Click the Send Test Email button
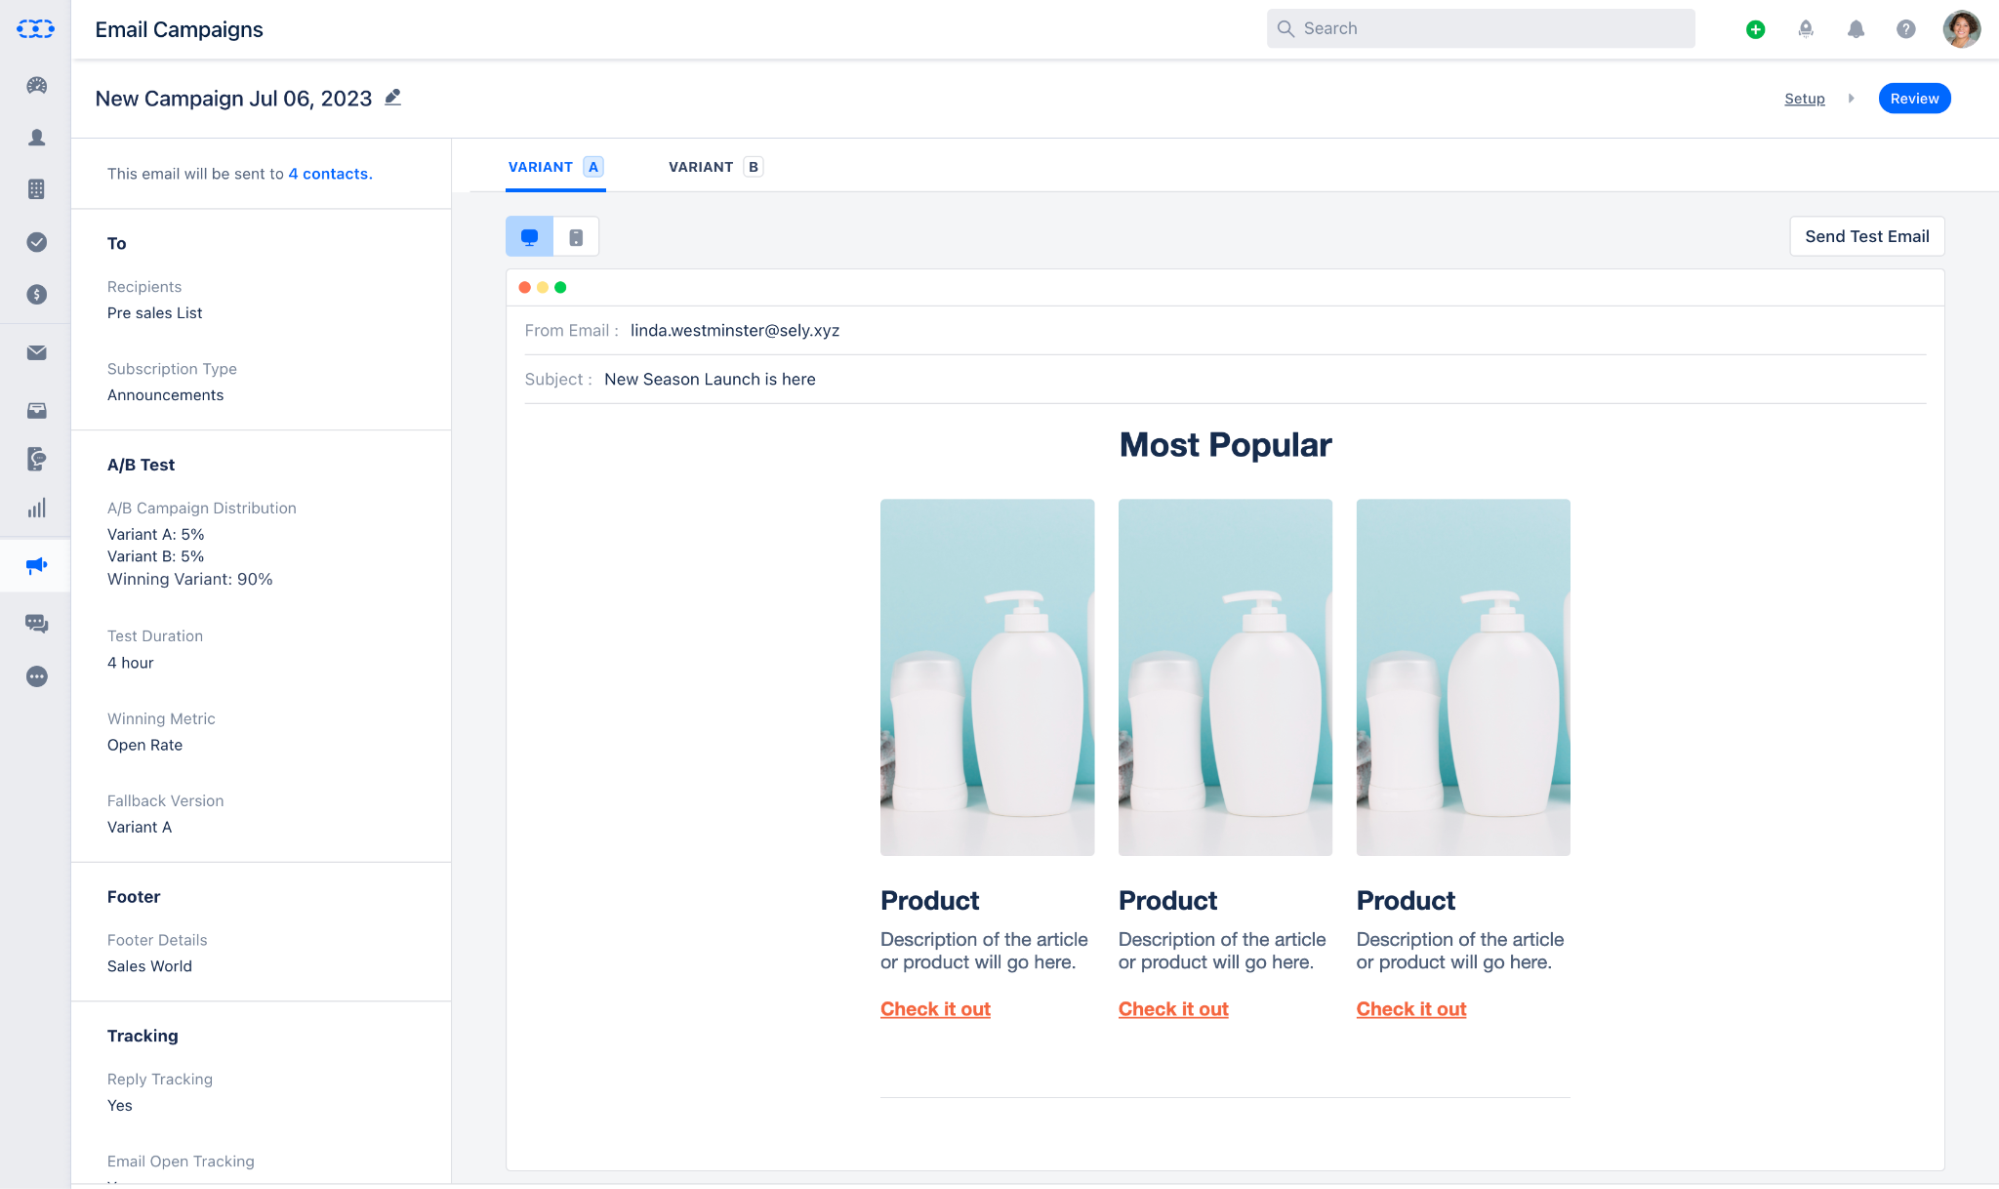Image resolution: width=1999 pixels, height=1189 pixels. [x=1866, y=236]
